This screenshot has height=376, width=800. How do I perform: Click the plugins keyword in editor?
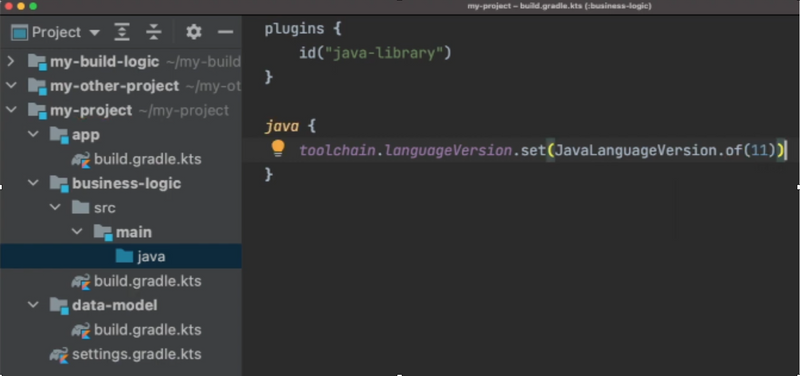[294, 29]
